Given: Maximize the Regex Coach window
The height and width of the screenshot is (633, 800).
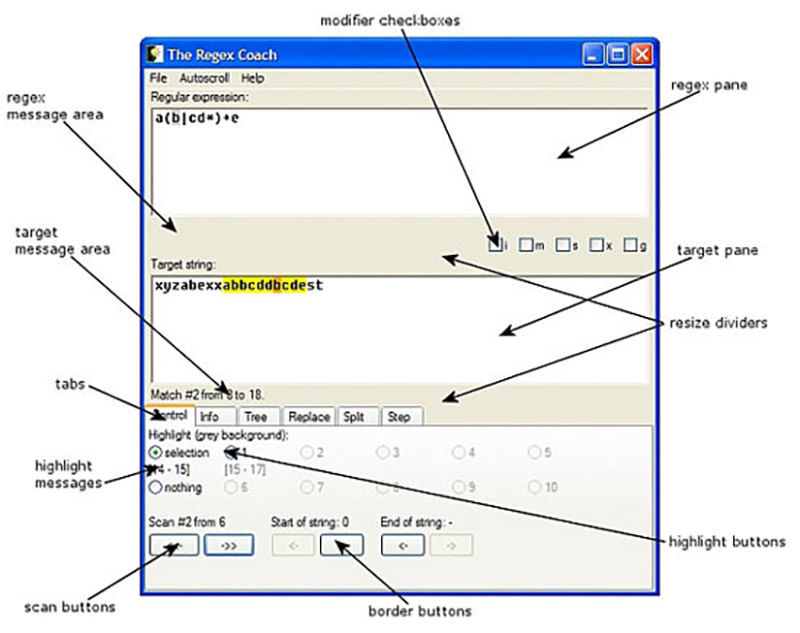Looking at the screenshot, I should pos(617,54).
